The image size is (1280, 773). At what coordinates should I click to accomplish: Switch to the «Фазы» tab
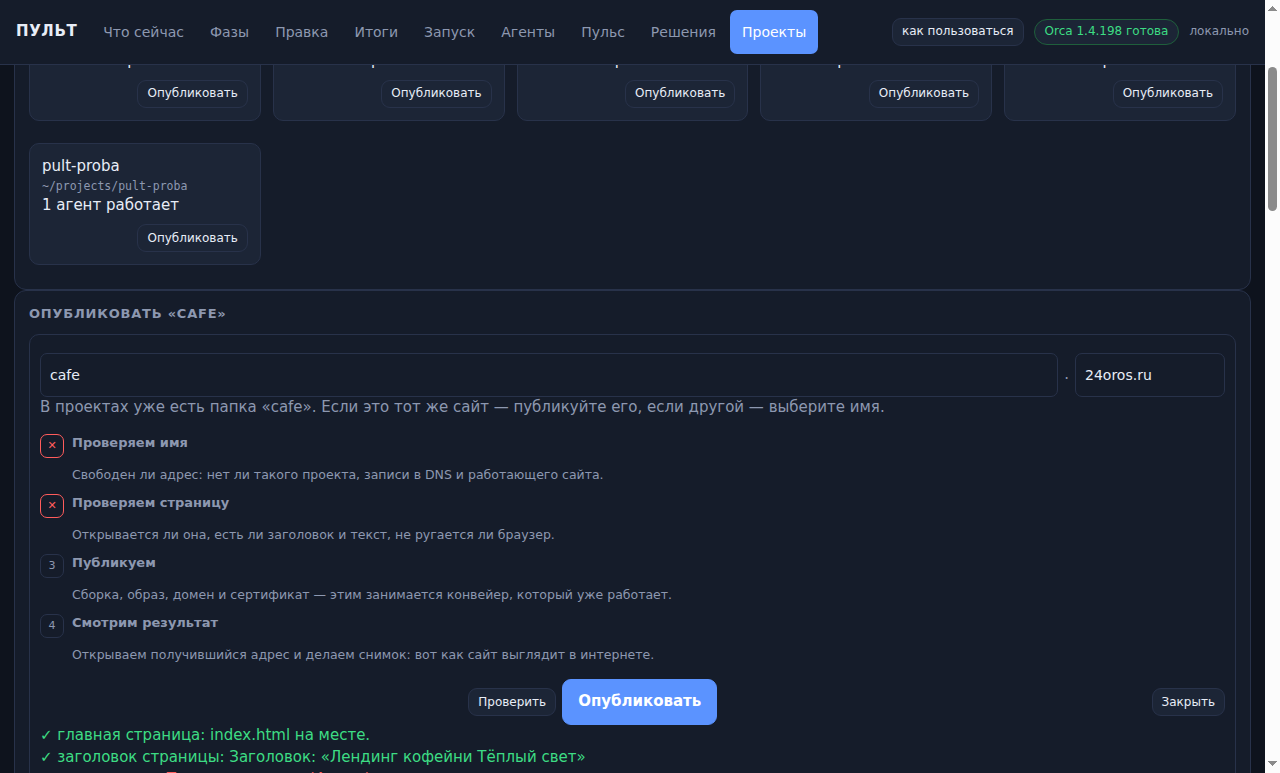pos(230,32)
